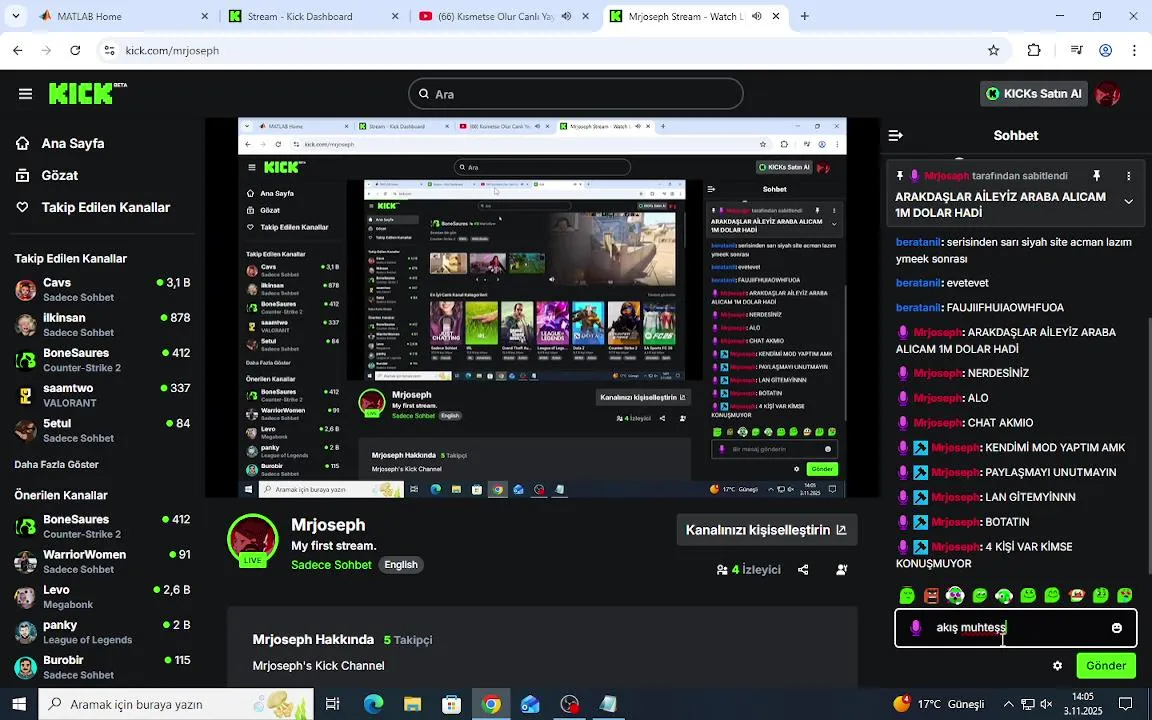
Task: Share the stream with the share icon
Action: tap(803, 569)
